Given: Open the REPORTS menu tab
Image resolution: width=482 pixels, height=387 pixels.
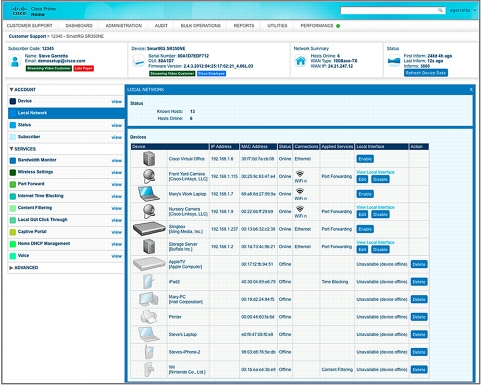Looking at the screenshot, I should coord(244,26).
